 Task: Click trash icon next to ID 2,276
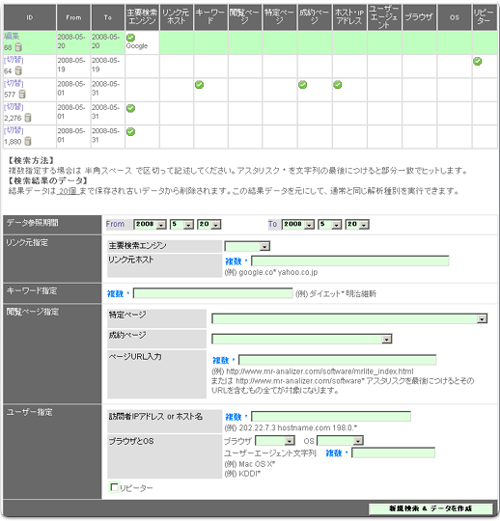tap(28, 118)
